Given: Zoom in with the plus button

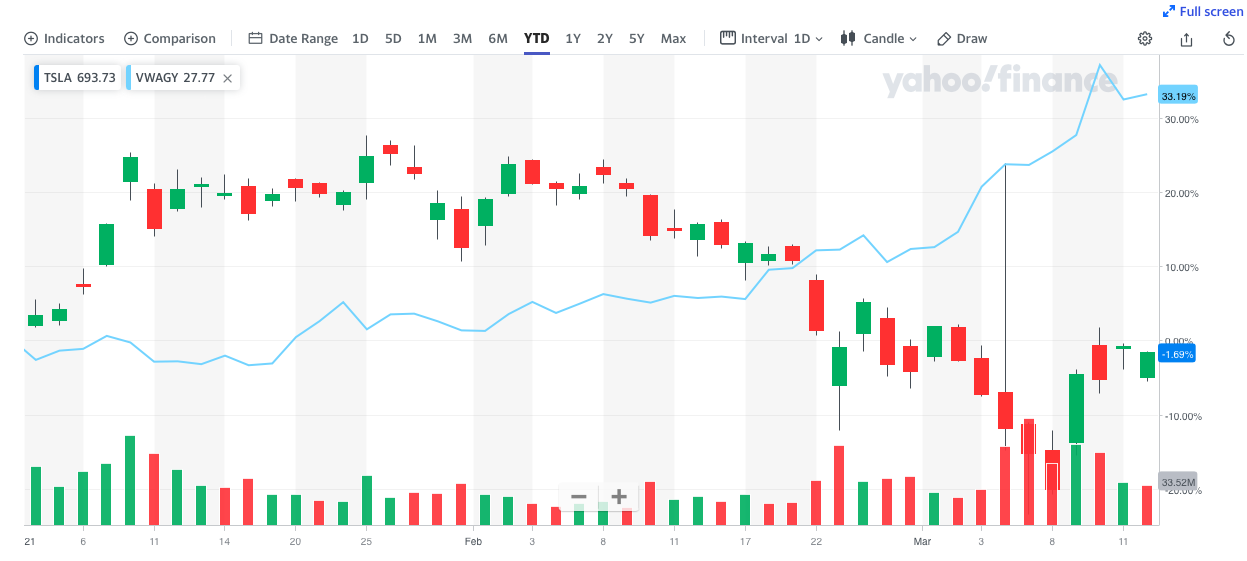Looking at the screenshot, I should tap(619, 497).
